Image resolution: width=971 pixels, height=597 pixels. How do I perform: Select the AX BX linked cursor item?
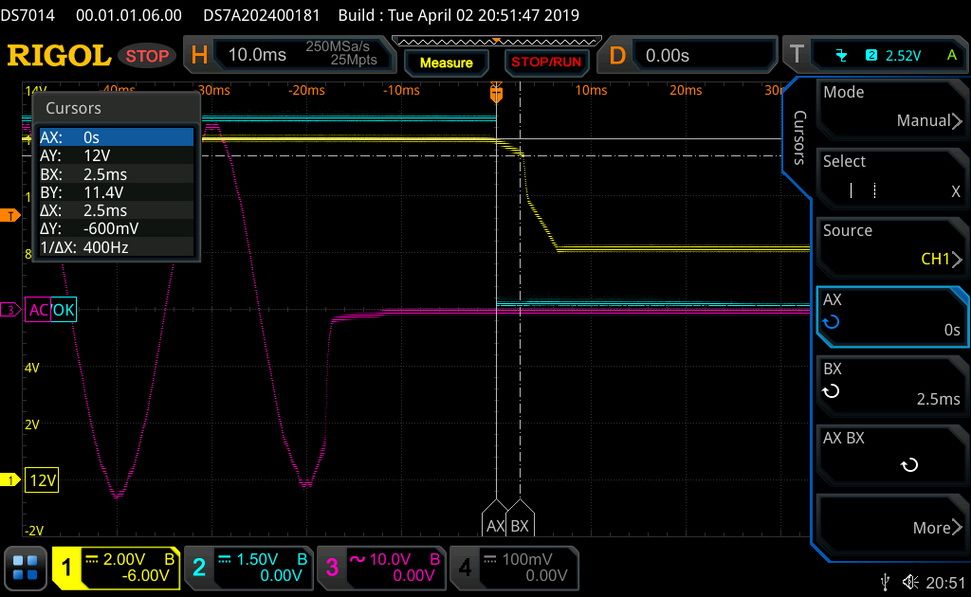pyautogui.click(x=891, y=455)
